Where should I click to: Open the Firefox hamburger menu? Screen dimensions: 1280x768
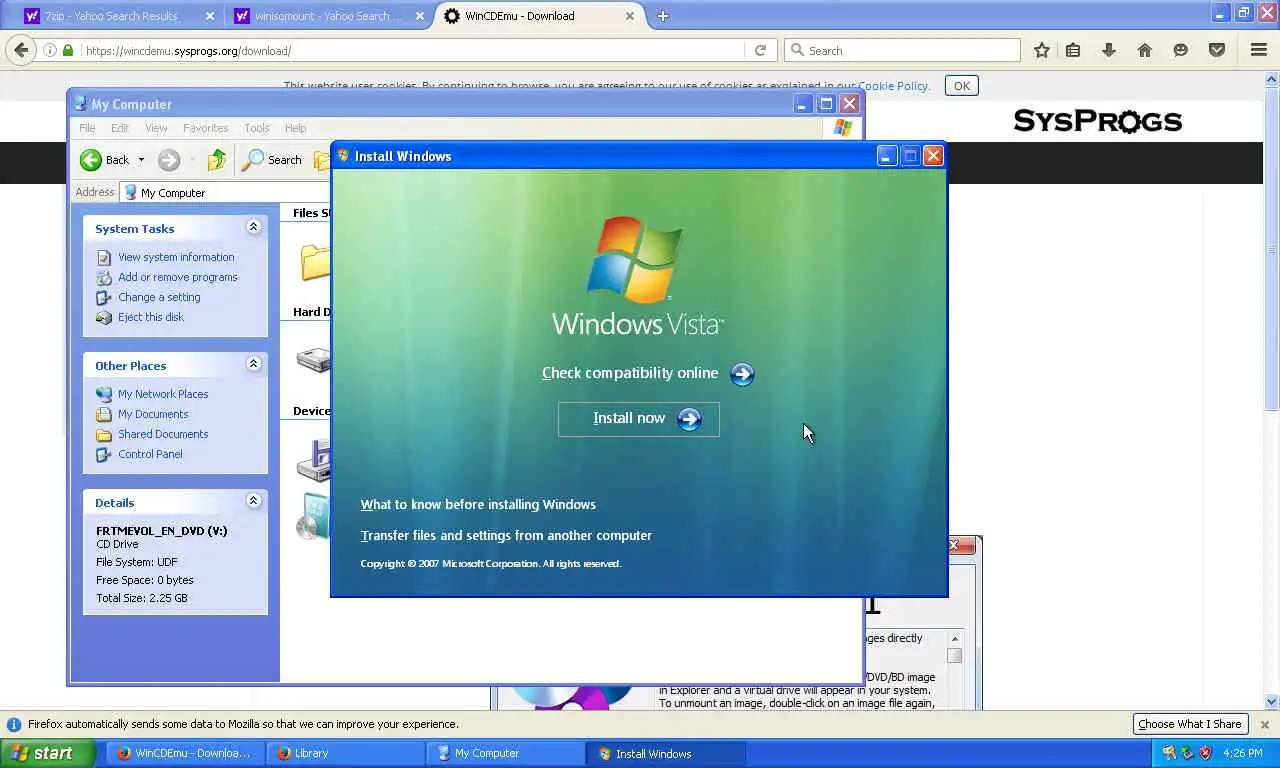[1258, 50]
